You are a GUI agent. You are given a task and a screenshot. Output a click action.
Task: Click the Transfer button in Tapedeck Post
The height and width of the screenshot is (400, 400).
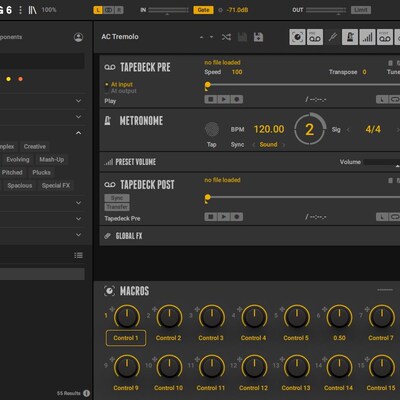coord(117,207)
